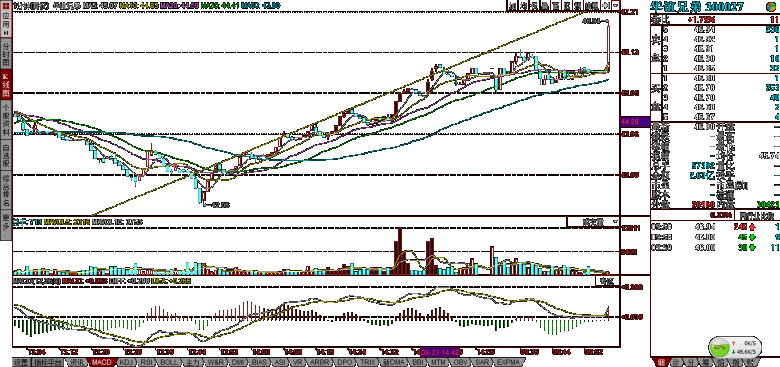Viewport: 780px width, 367px height.
Task: Click the first chart toolbar icon at top
Action: [x=512, y=5]
